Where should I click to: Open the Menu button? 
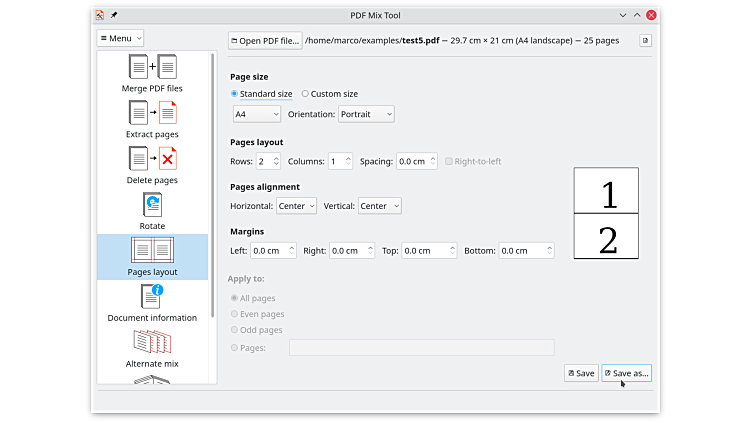120,38
